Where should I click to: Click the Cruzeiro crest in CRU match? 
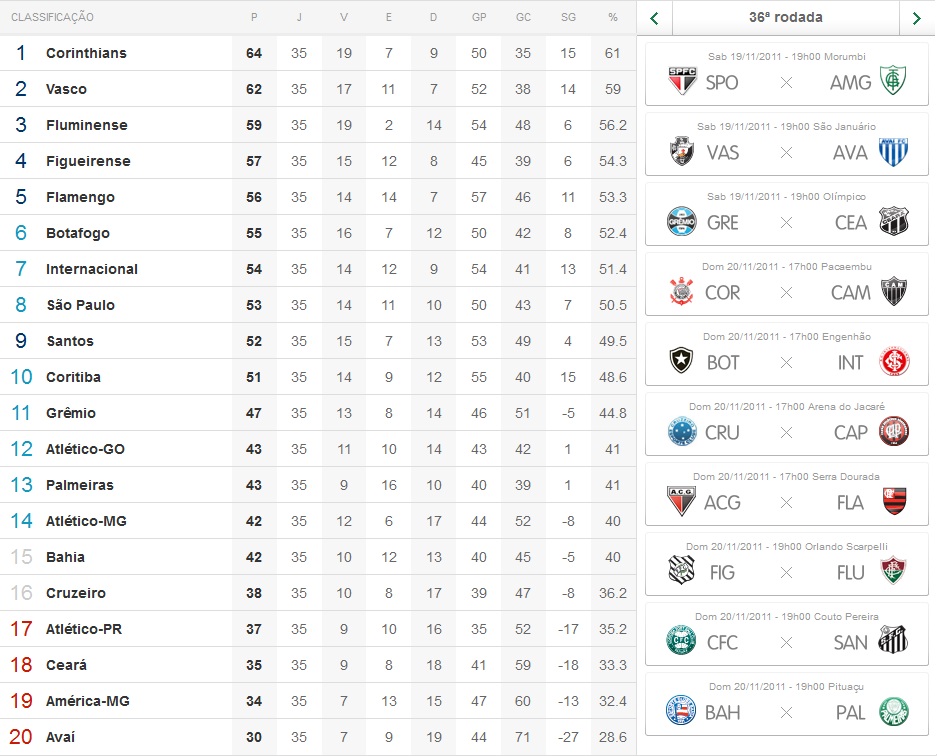coord(682,431)
